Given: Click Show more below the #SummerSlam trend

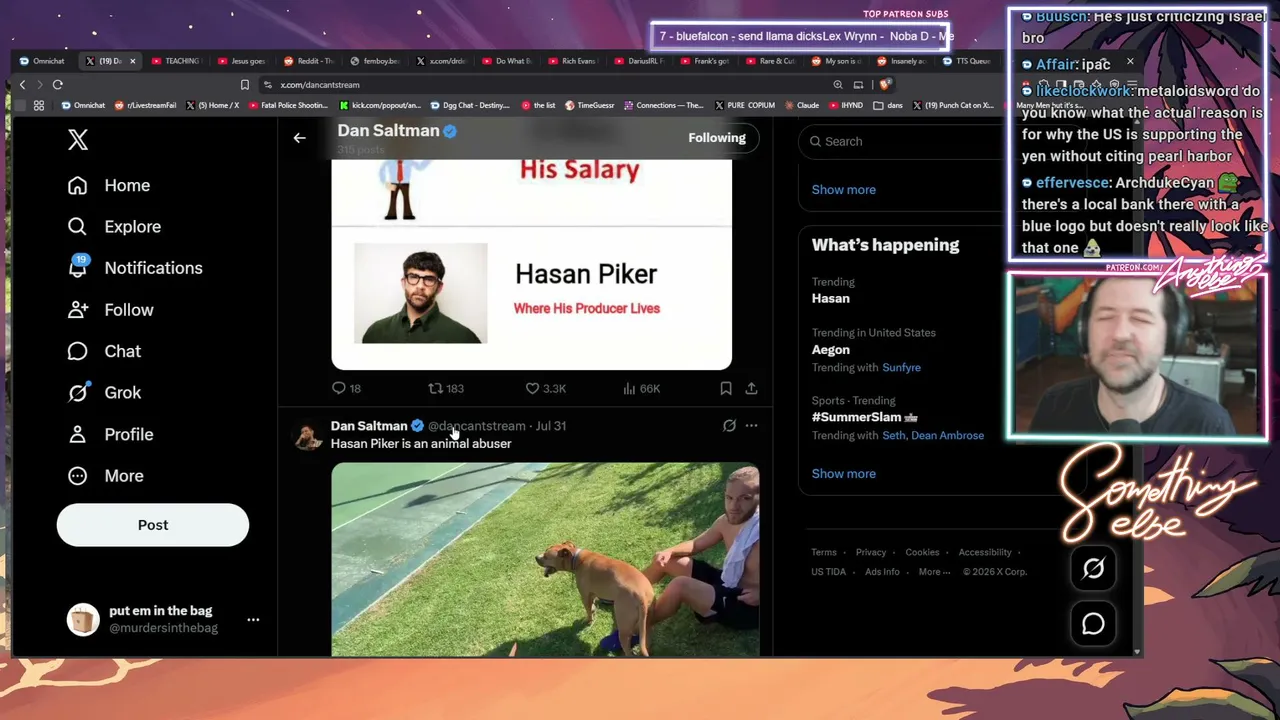Looking at the screenshot, I should click(x=844, y=474).
